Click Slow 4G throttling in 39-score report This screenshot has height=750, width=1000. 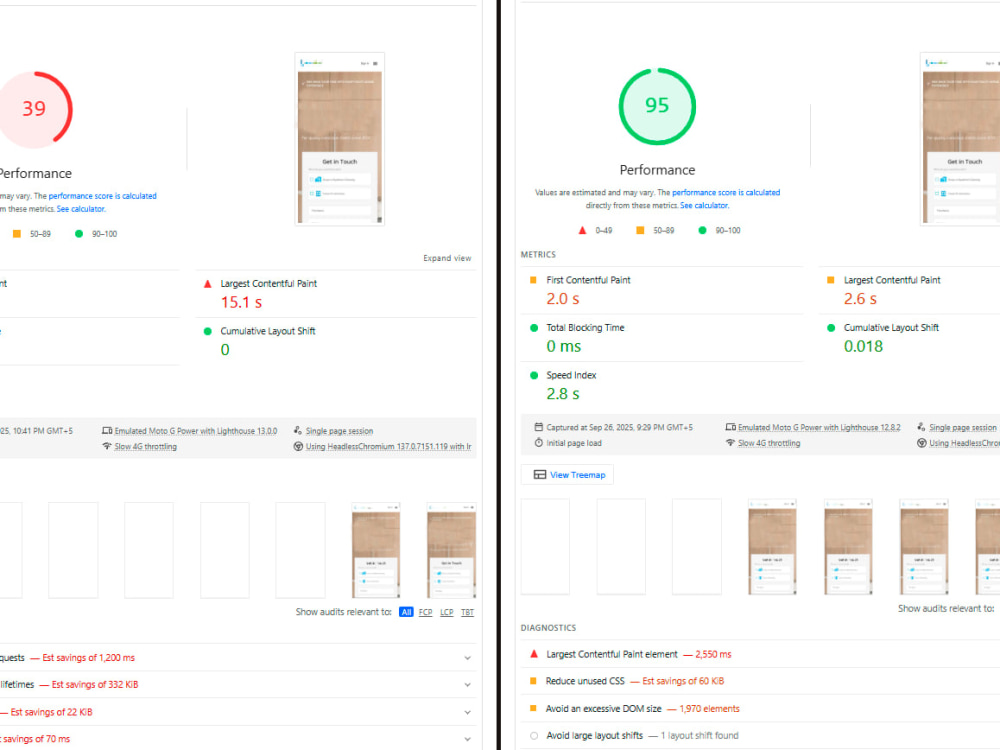pos(145,446)
